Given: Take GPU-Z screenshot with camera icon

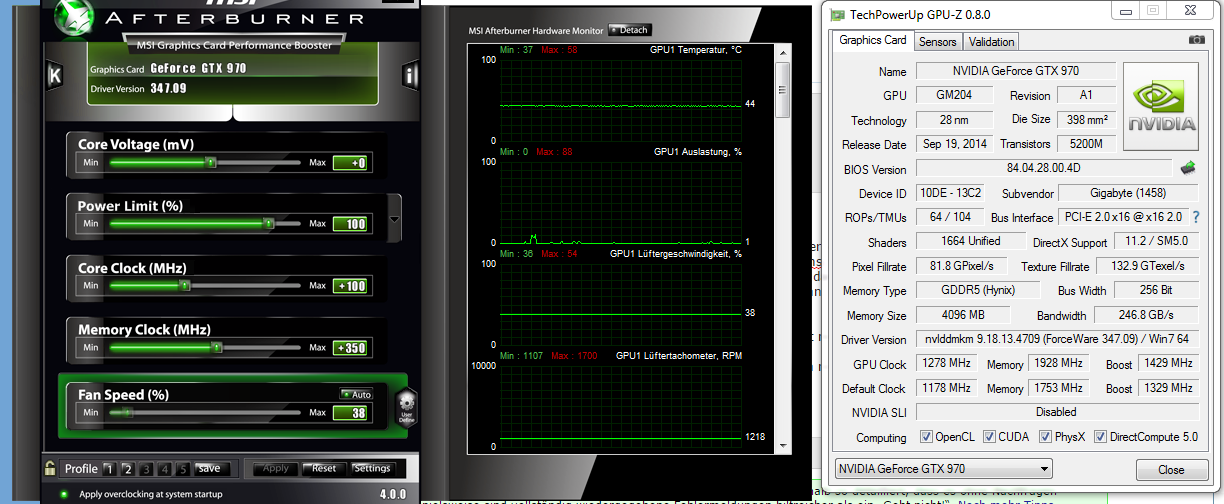Looking at the screenshot, I should coord(1196,40).
